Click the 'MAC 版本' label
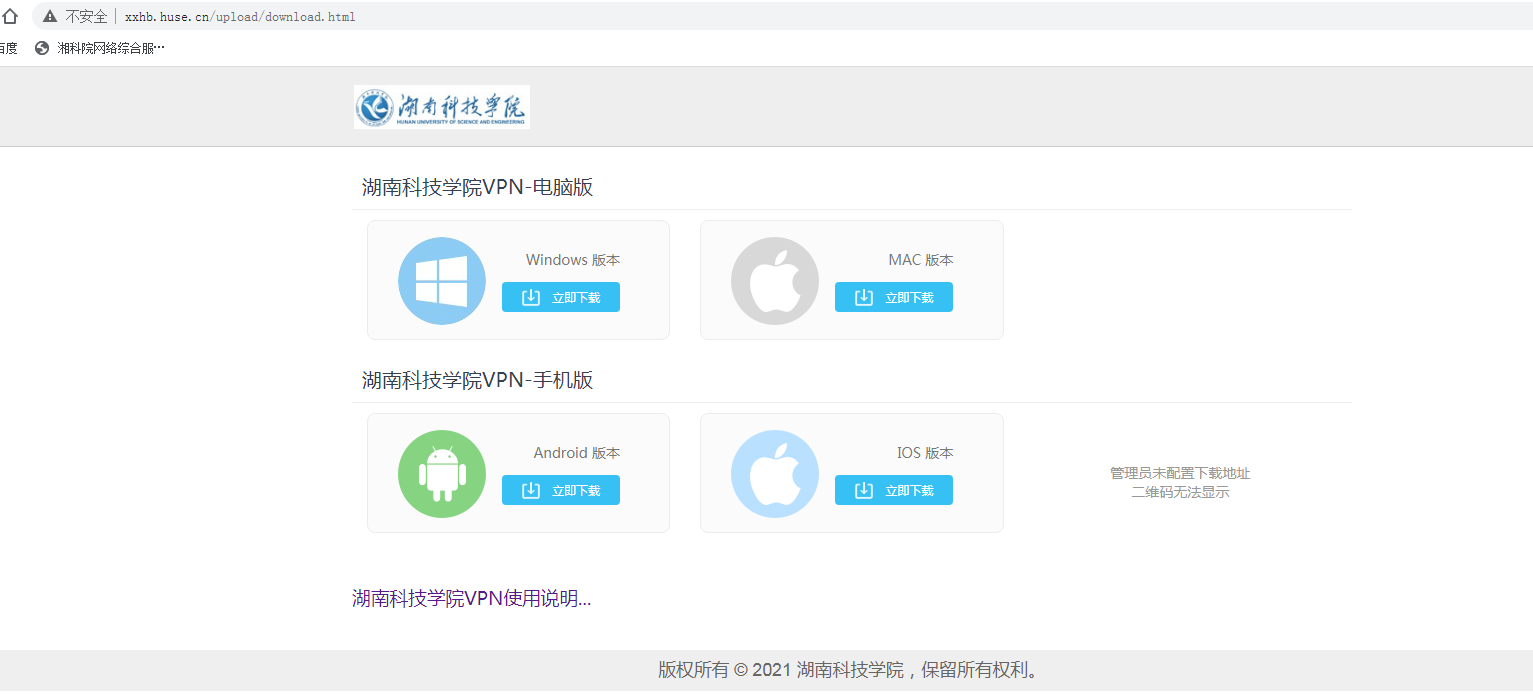 click(x=921, y=260)
